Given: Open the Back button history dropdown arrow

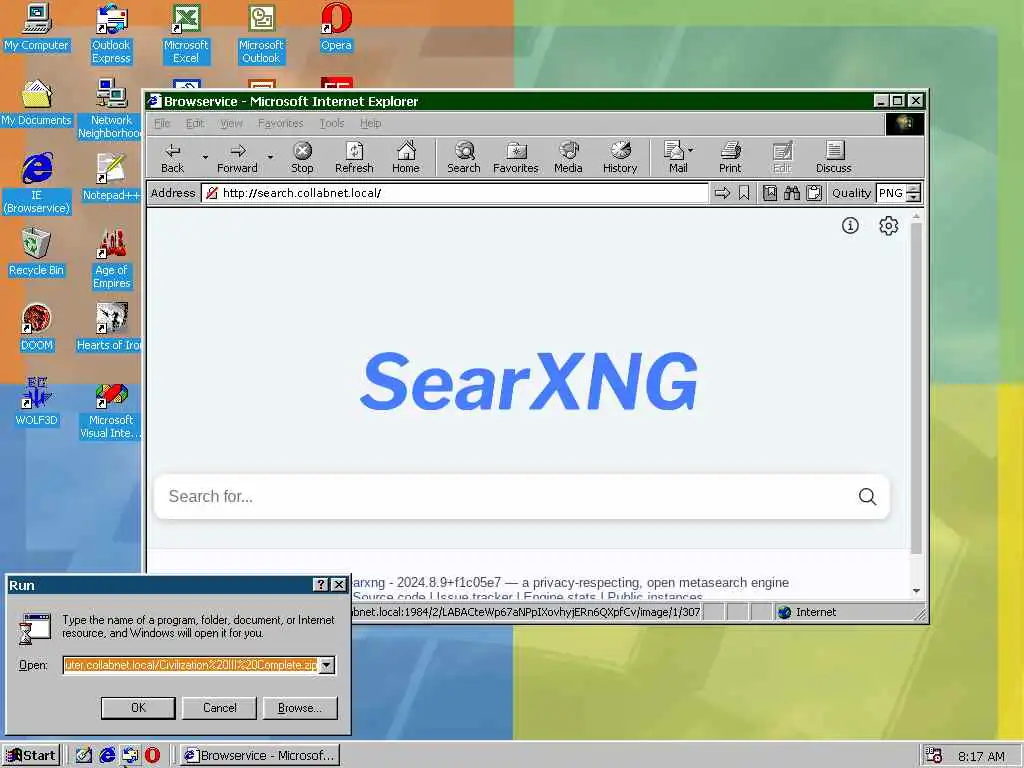Looking at the screenshot, I should [205, 157].
